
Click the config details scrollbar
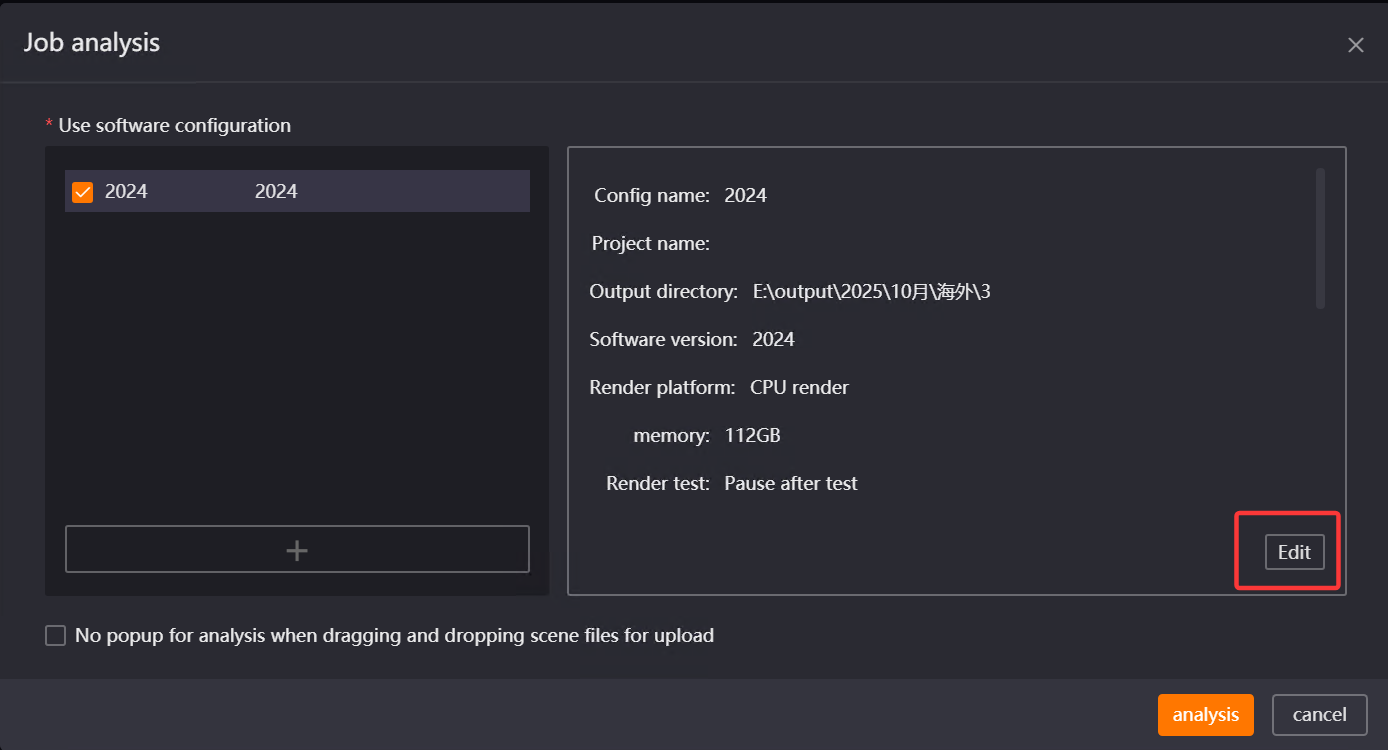point(1320,238)
